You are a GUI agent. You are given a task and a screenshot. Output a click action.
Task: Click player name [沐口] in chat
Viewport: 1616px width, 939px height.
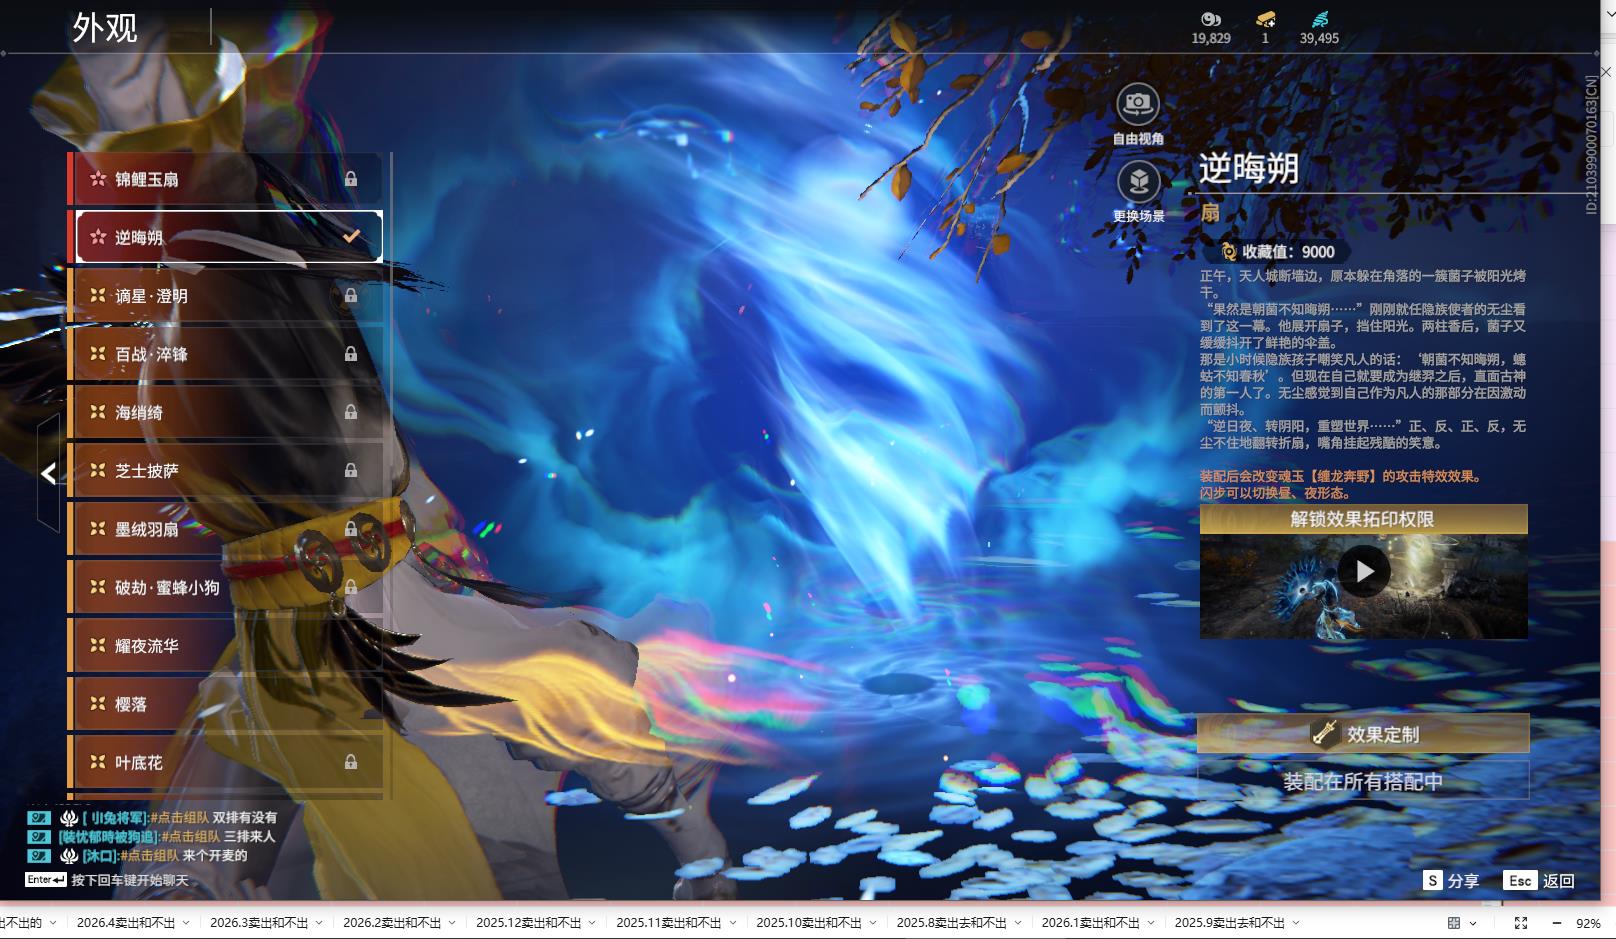pos(100,856)
